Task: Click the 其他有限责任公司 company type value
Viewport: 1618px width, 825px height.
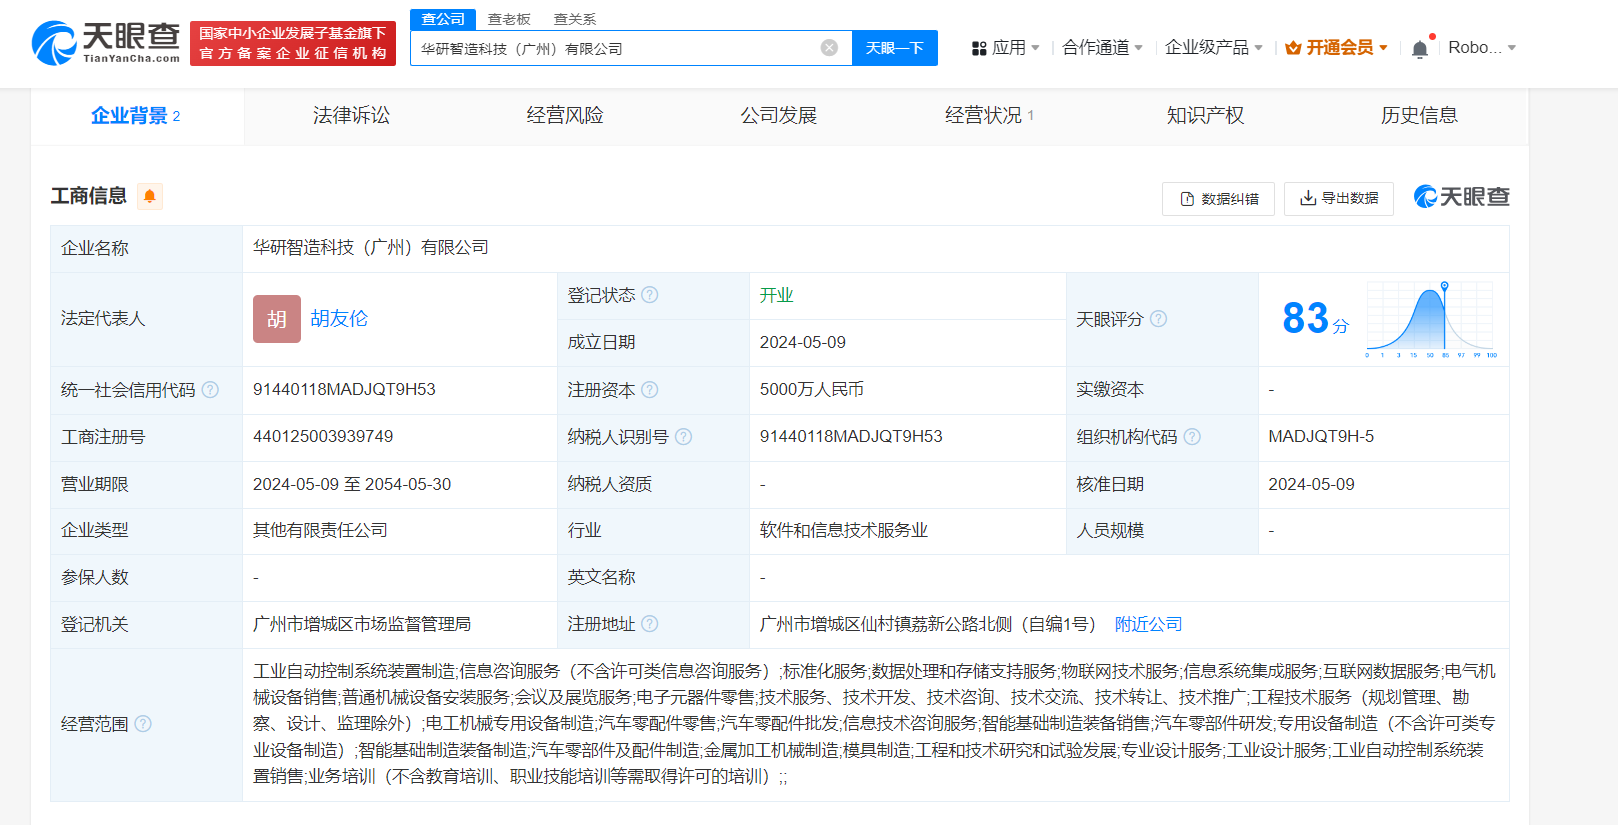Action: coord(320,531)
